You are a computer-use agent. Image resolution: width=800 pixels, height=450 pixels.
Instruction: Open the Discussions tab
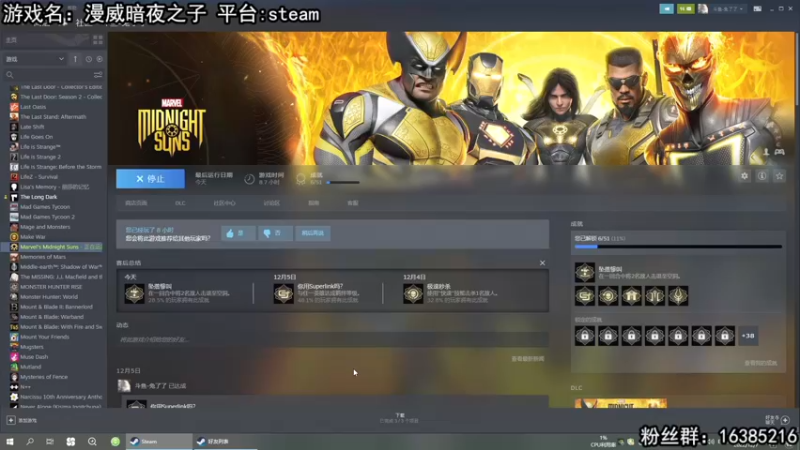point(271,203)
